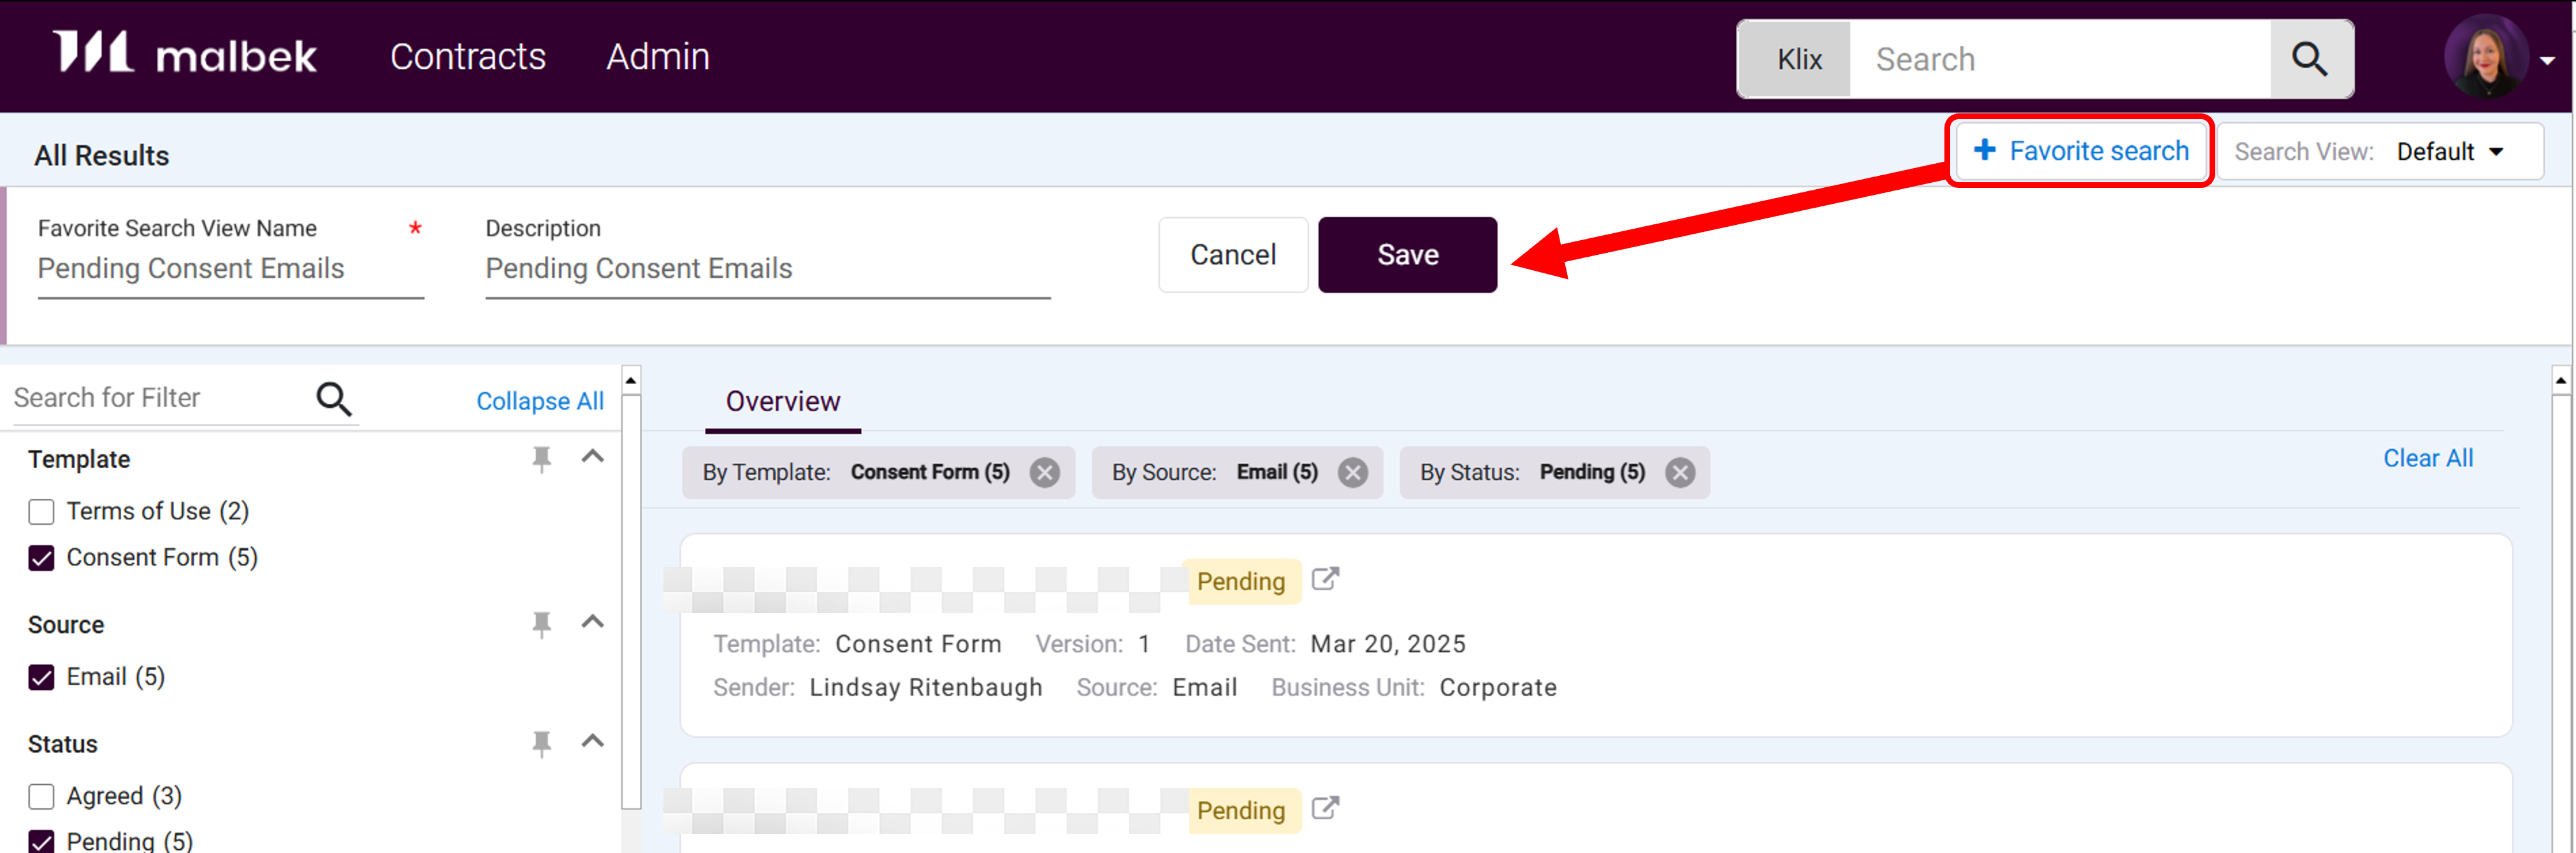This screenshot has height=853, width=2576.
Task: Uncheck the Consent Form checkbox
Action: (x=41, y=558)
